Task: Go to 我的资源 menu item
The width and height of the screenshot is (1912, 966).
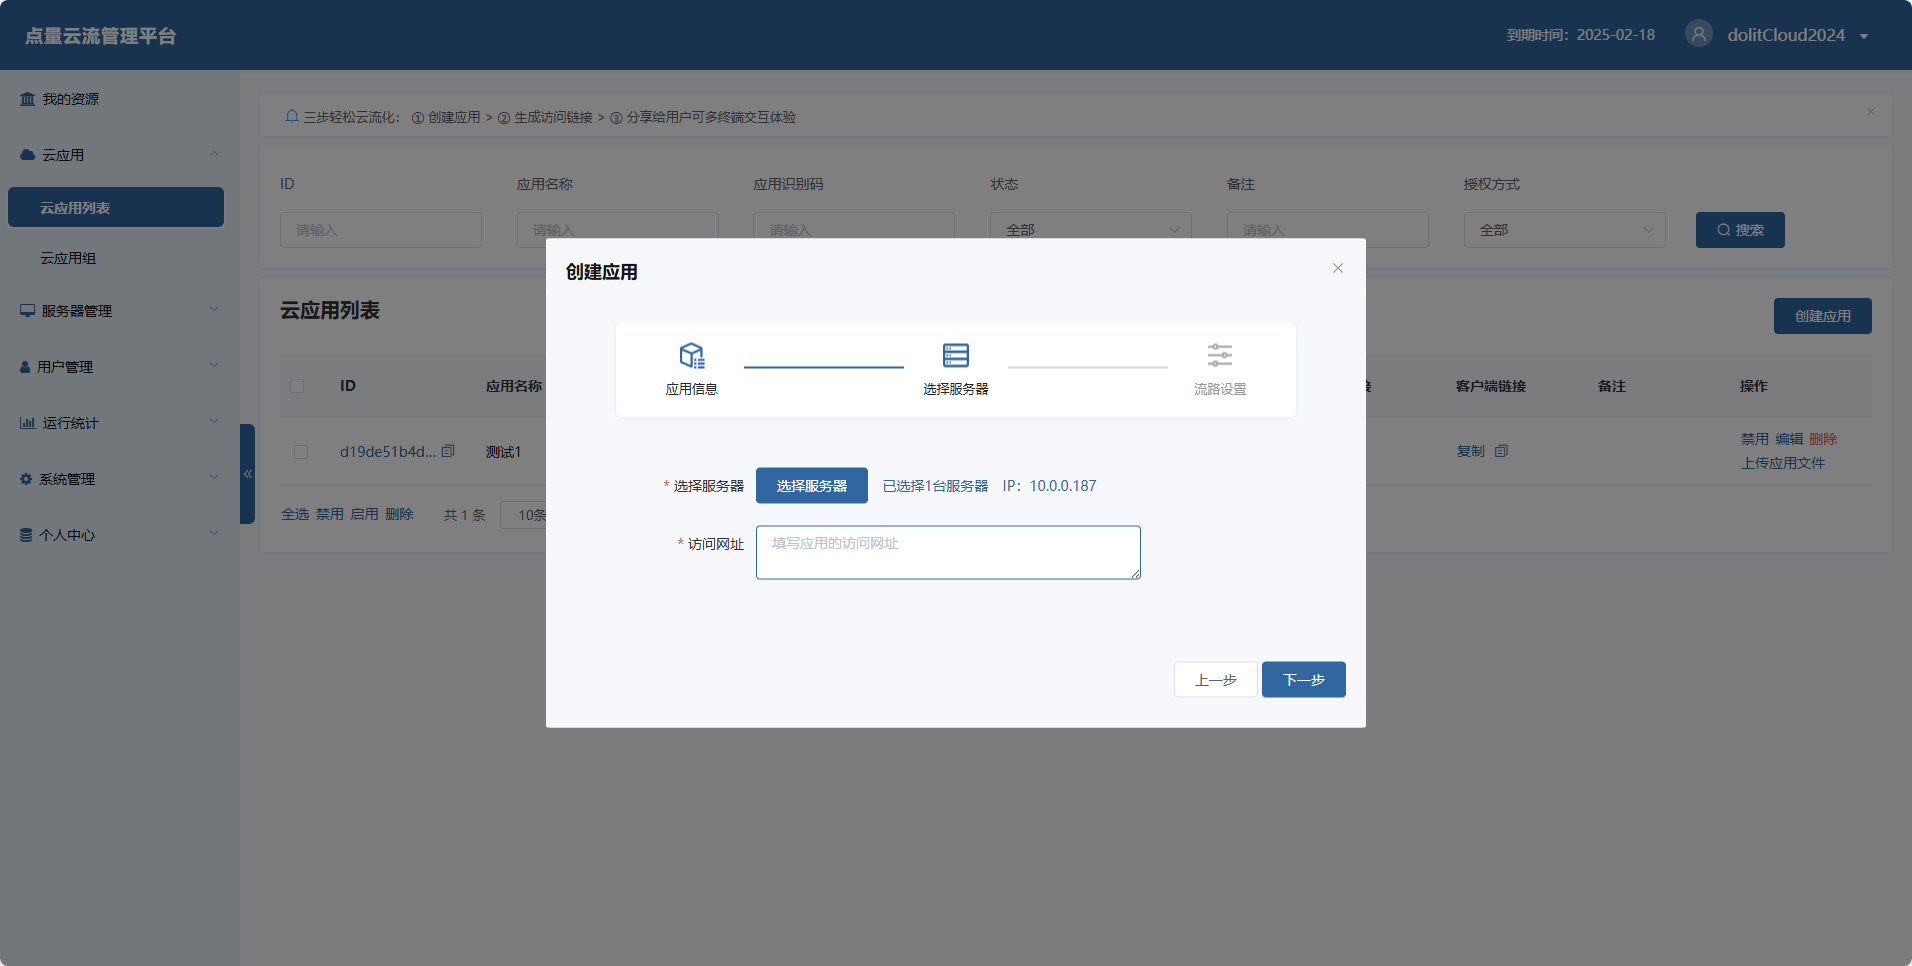Action: click(x=70, y=99)
